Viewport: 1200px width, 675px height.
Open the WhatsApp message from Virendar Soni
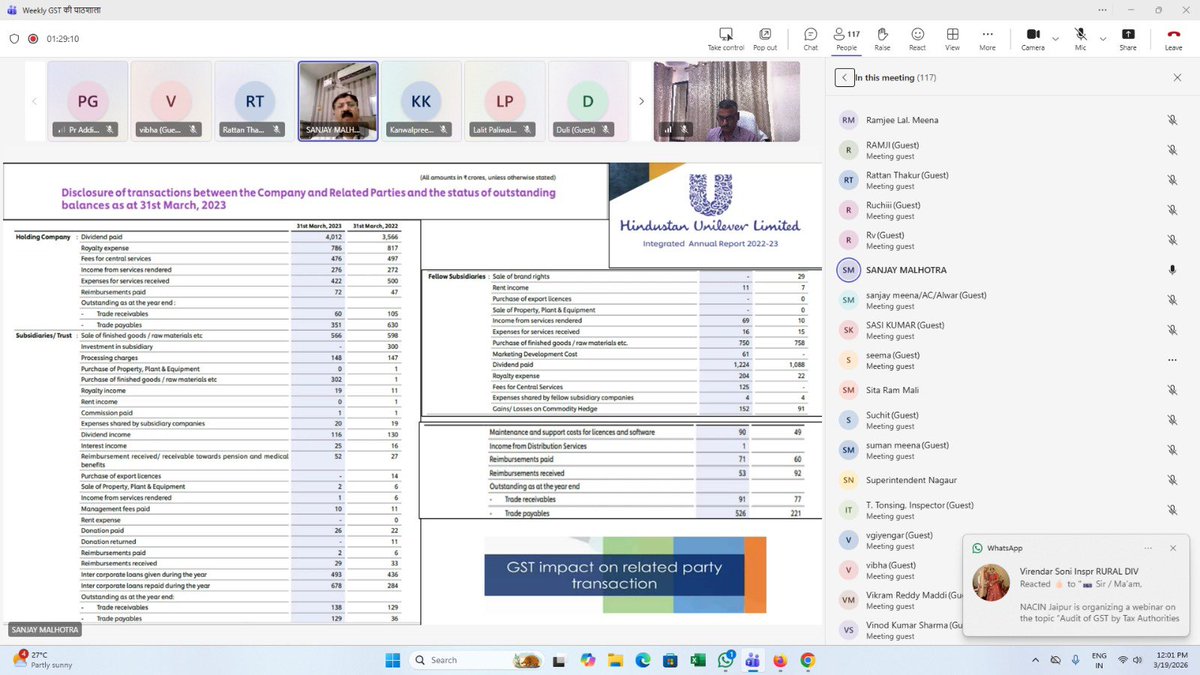[1078, 594]
